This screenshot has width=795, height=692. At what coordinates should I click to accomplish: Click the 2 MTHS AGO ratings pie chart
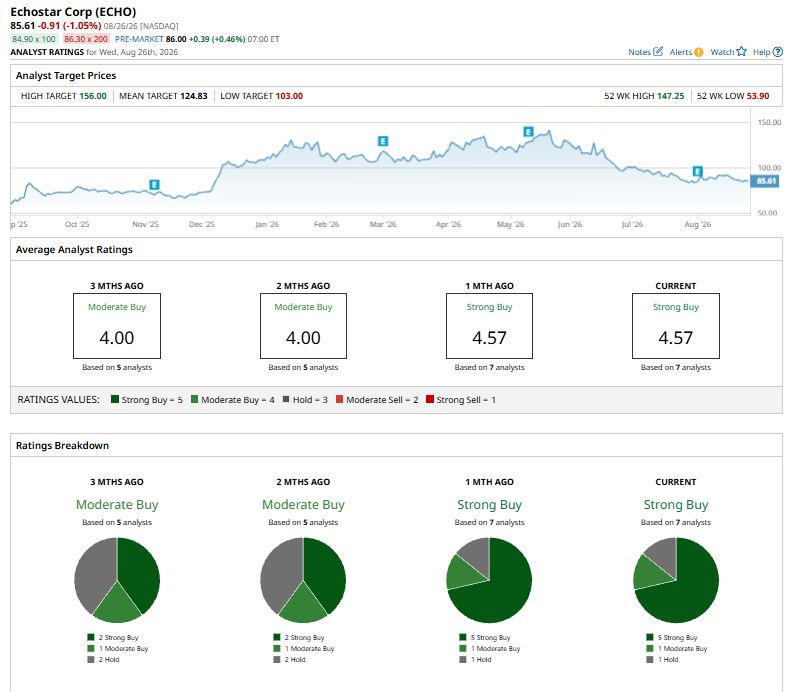[x=303, y=580]
